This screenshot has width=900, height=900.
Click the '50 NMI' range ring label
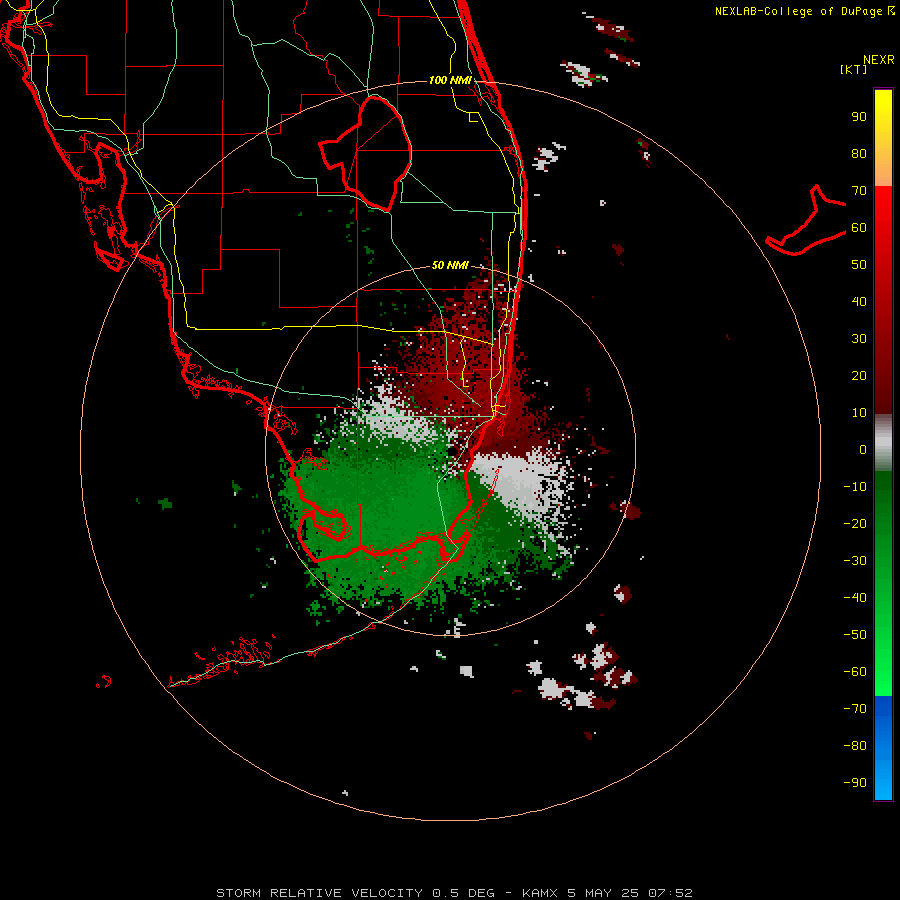point(450,265)
